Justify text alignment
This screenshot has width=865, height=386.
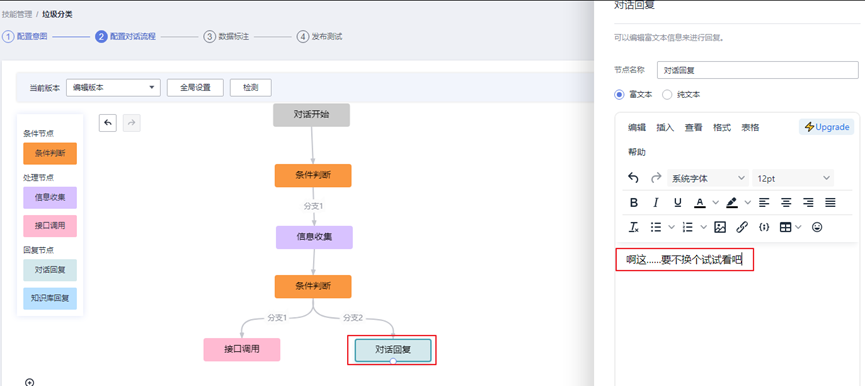[830, 202]
